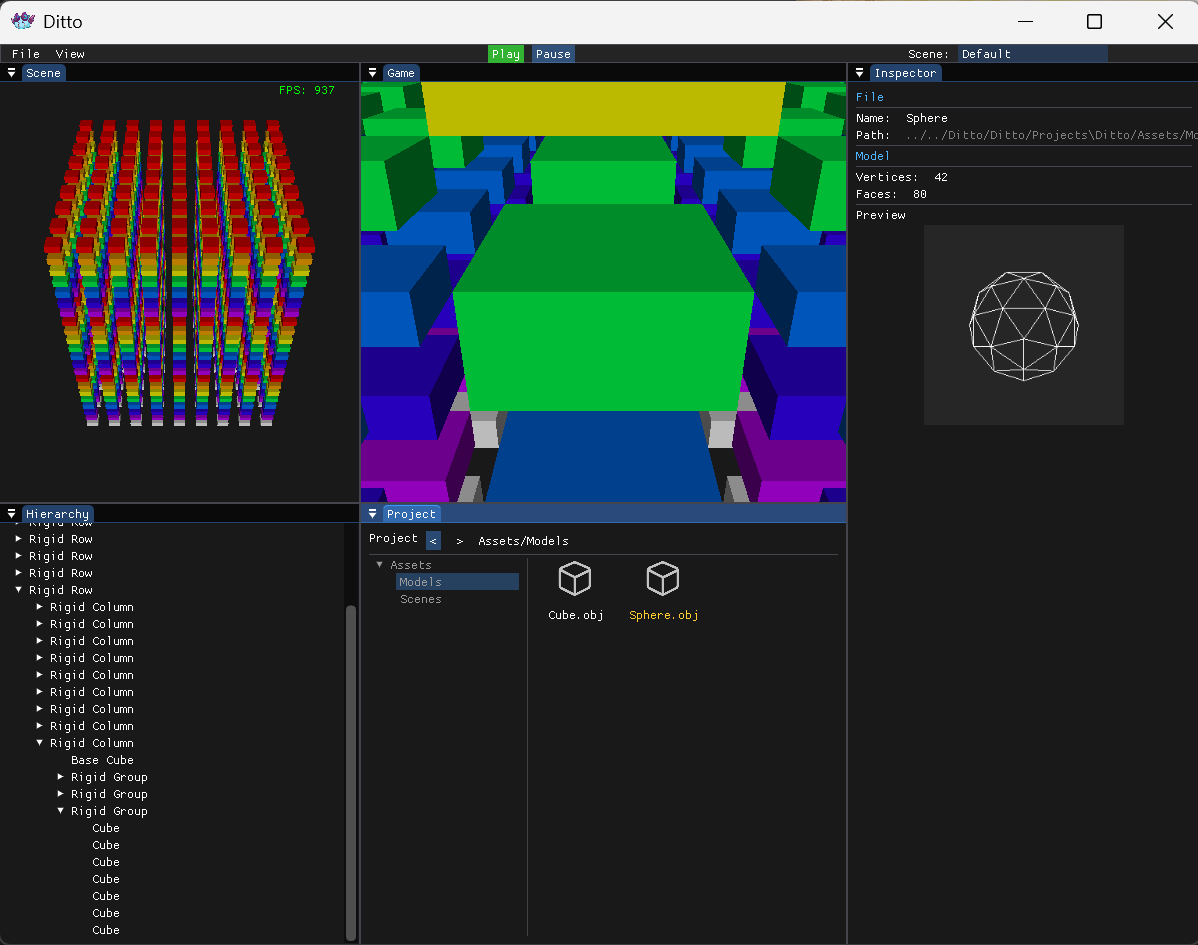Screen dimensions: 1198x945
Task: Click the Scene name field showing Default
Action: click(x=1032, y=53)
